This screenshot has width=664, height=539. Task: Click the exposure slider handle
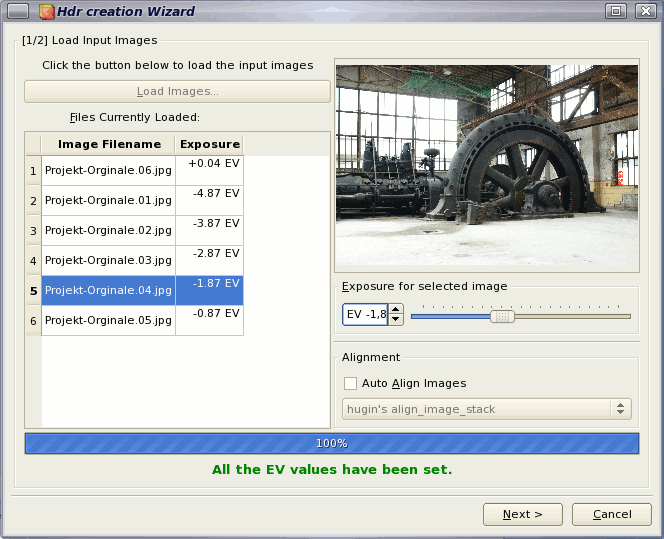click(503, 316)
